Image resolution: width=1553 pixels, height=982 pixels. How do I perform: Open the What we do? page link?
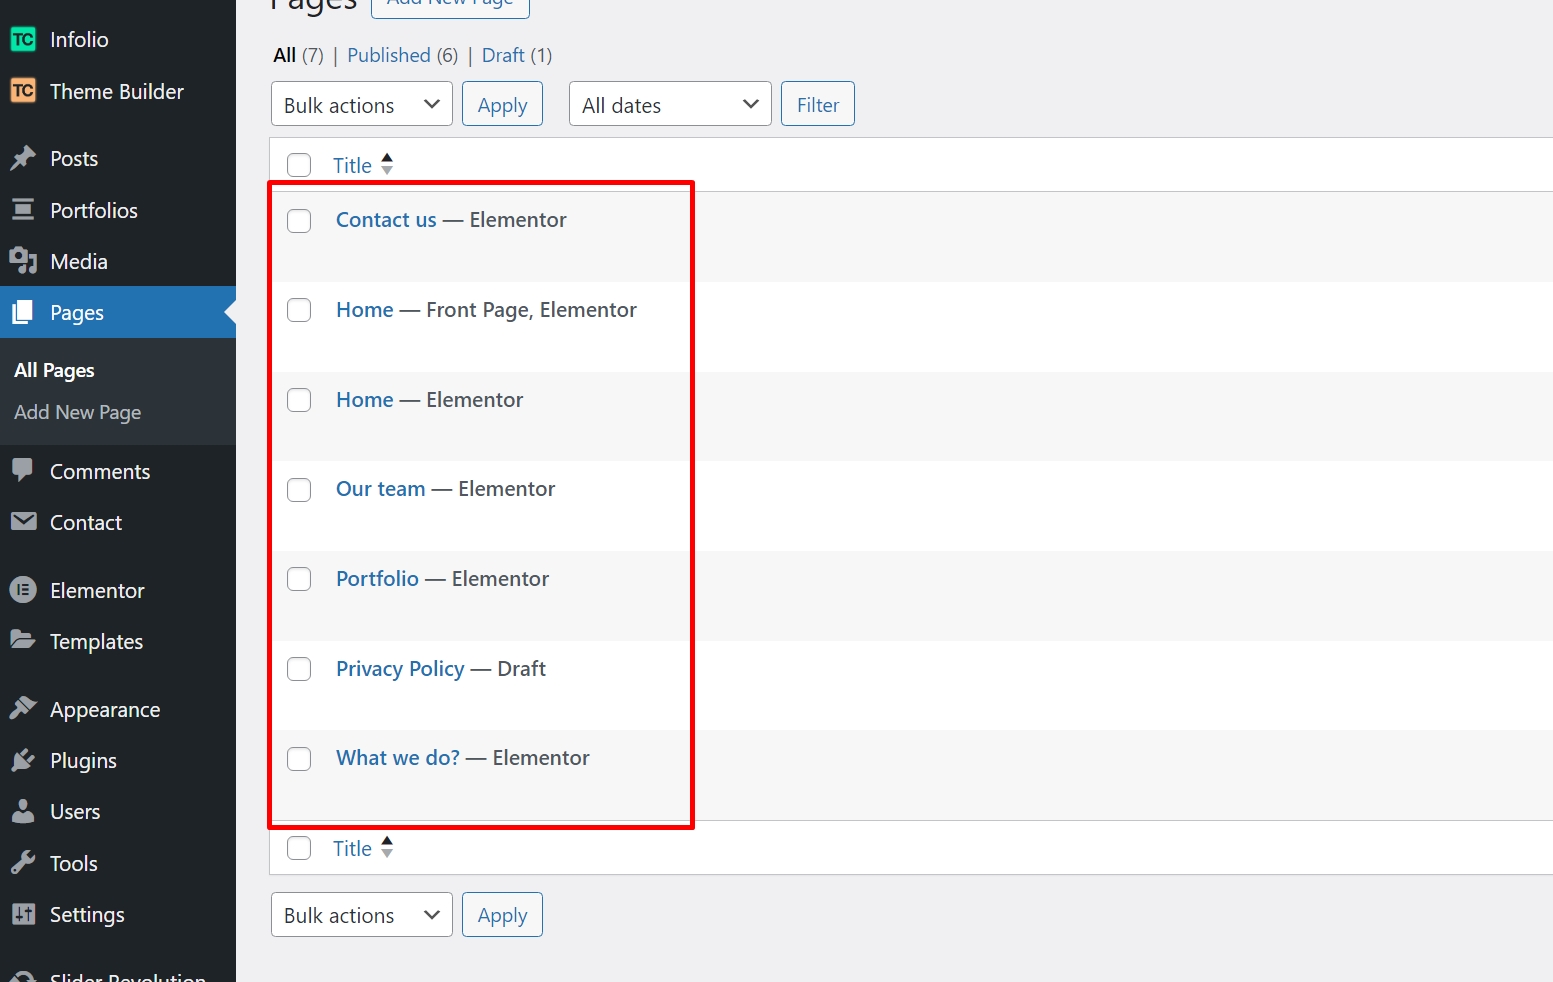[398, 758]
